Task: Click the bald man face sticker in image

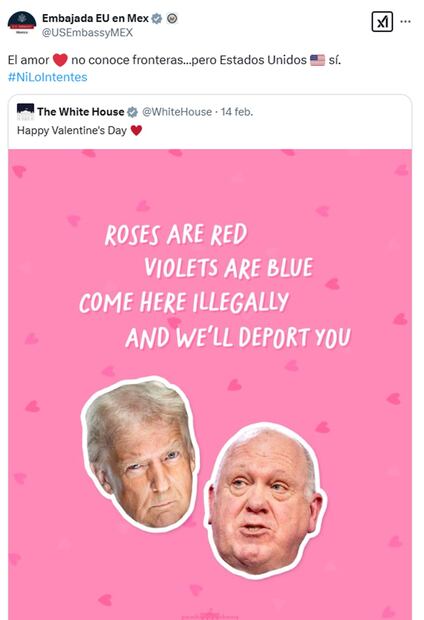Action: click(x=265, y=501)
